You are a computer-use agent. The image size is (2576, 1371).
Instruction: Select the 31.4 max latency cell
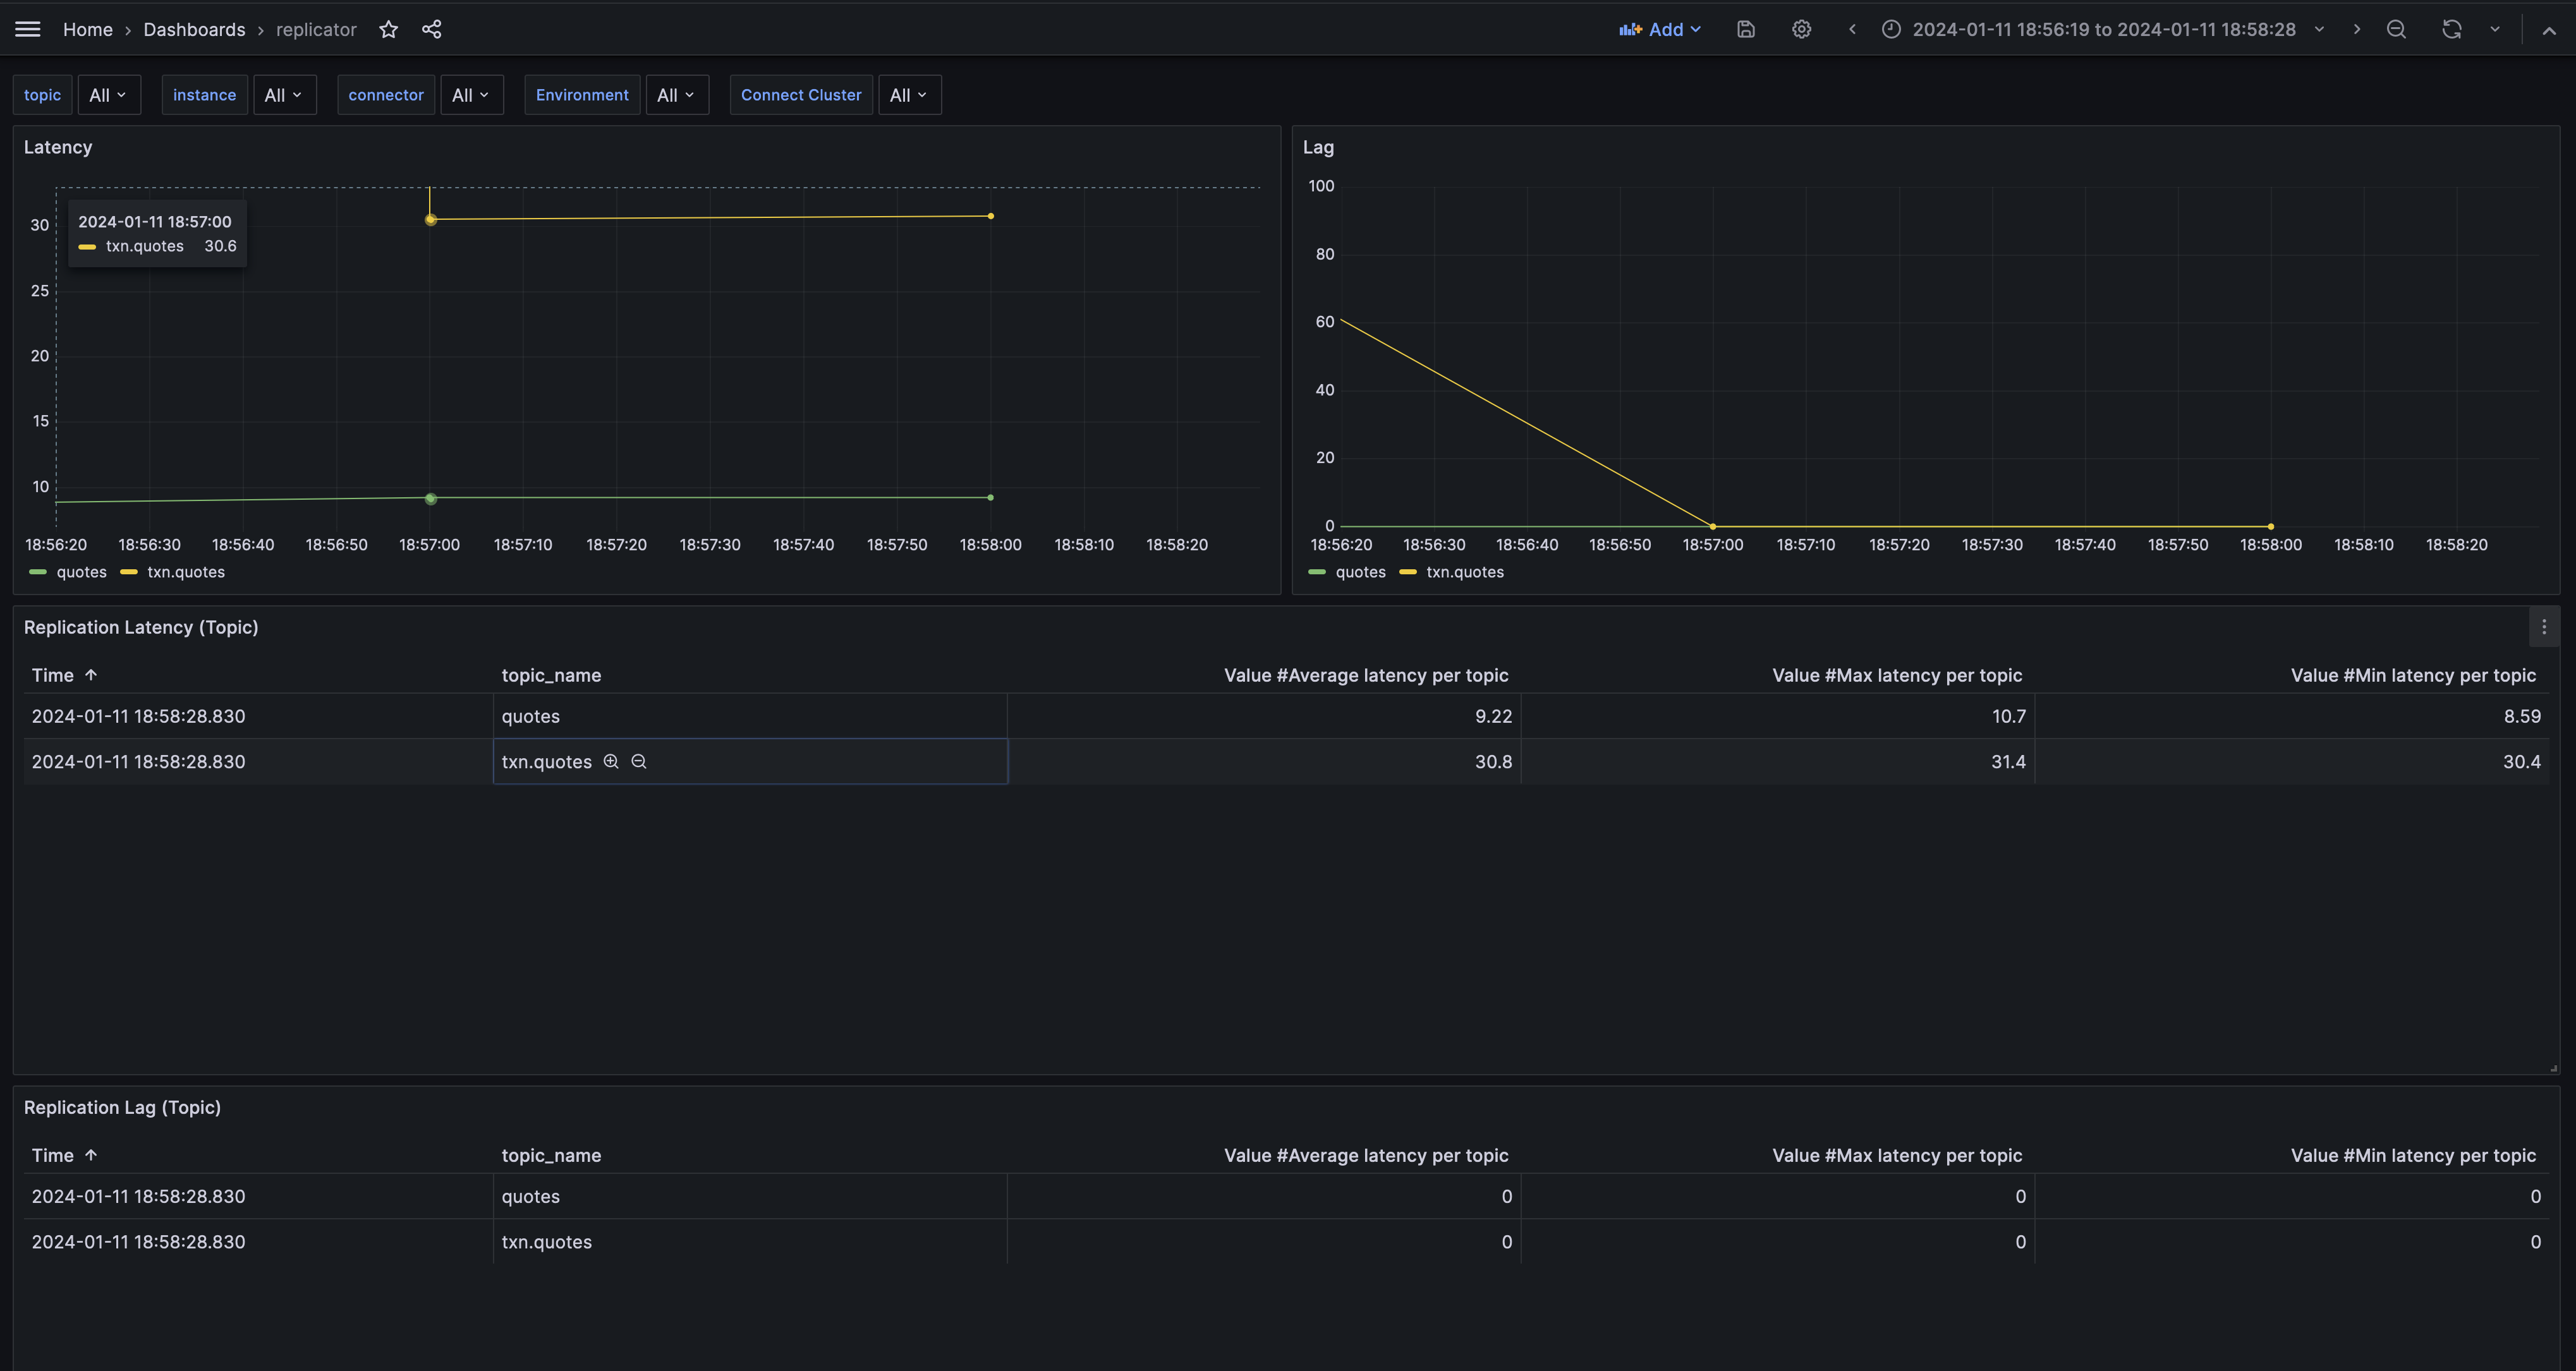pos(1778,762)
